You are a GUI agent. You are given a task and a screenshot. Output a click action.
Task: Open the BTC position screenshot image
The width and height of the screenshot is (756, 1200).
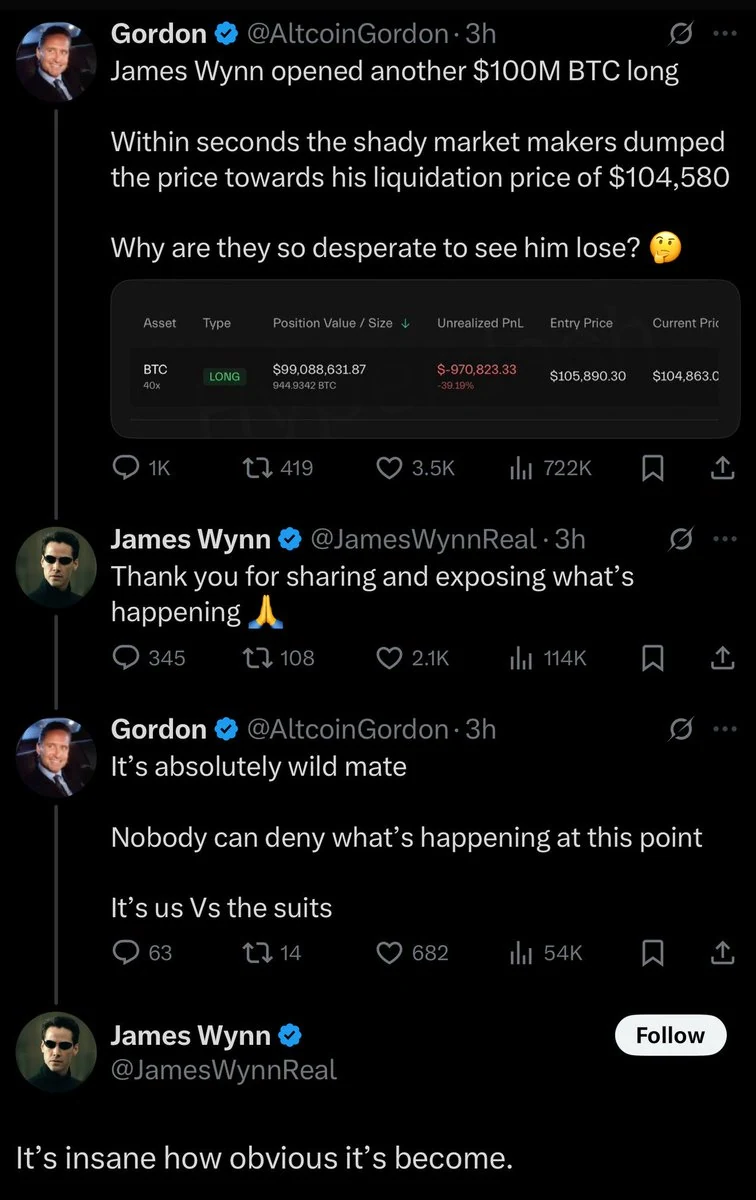425,359
